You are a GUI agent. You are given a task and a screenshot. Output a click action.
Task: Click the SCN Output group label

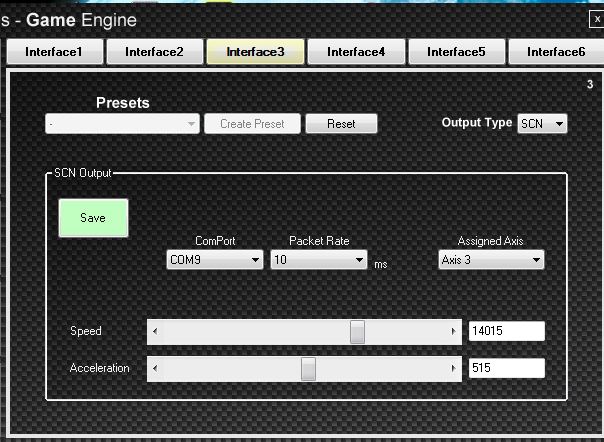[x=83, y=173]
